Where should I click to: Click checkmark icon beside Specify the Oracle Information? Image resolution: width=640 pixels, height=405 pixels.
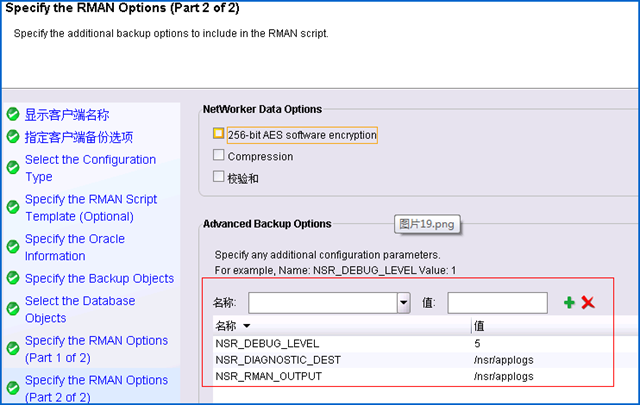coord(13,247)
